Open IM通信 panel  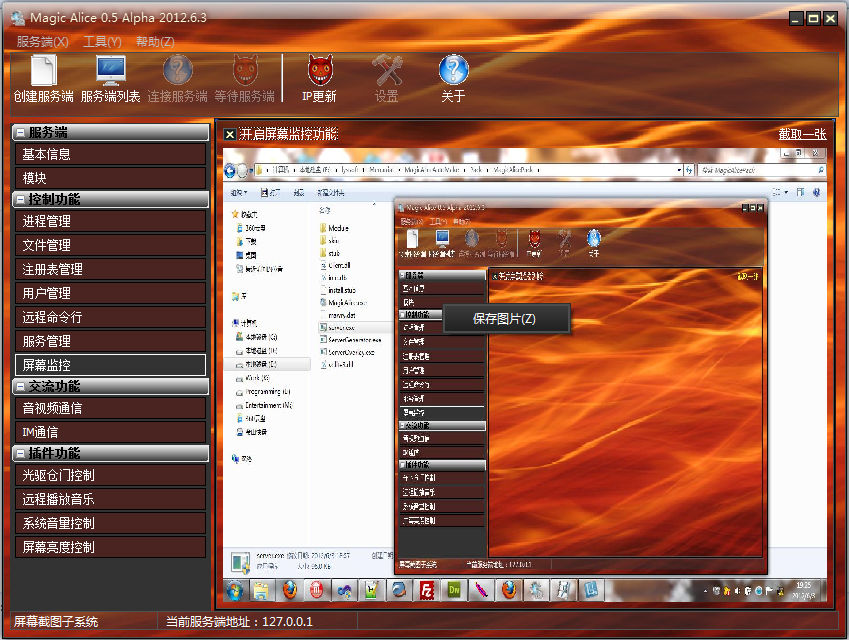[x=110, y=432]
